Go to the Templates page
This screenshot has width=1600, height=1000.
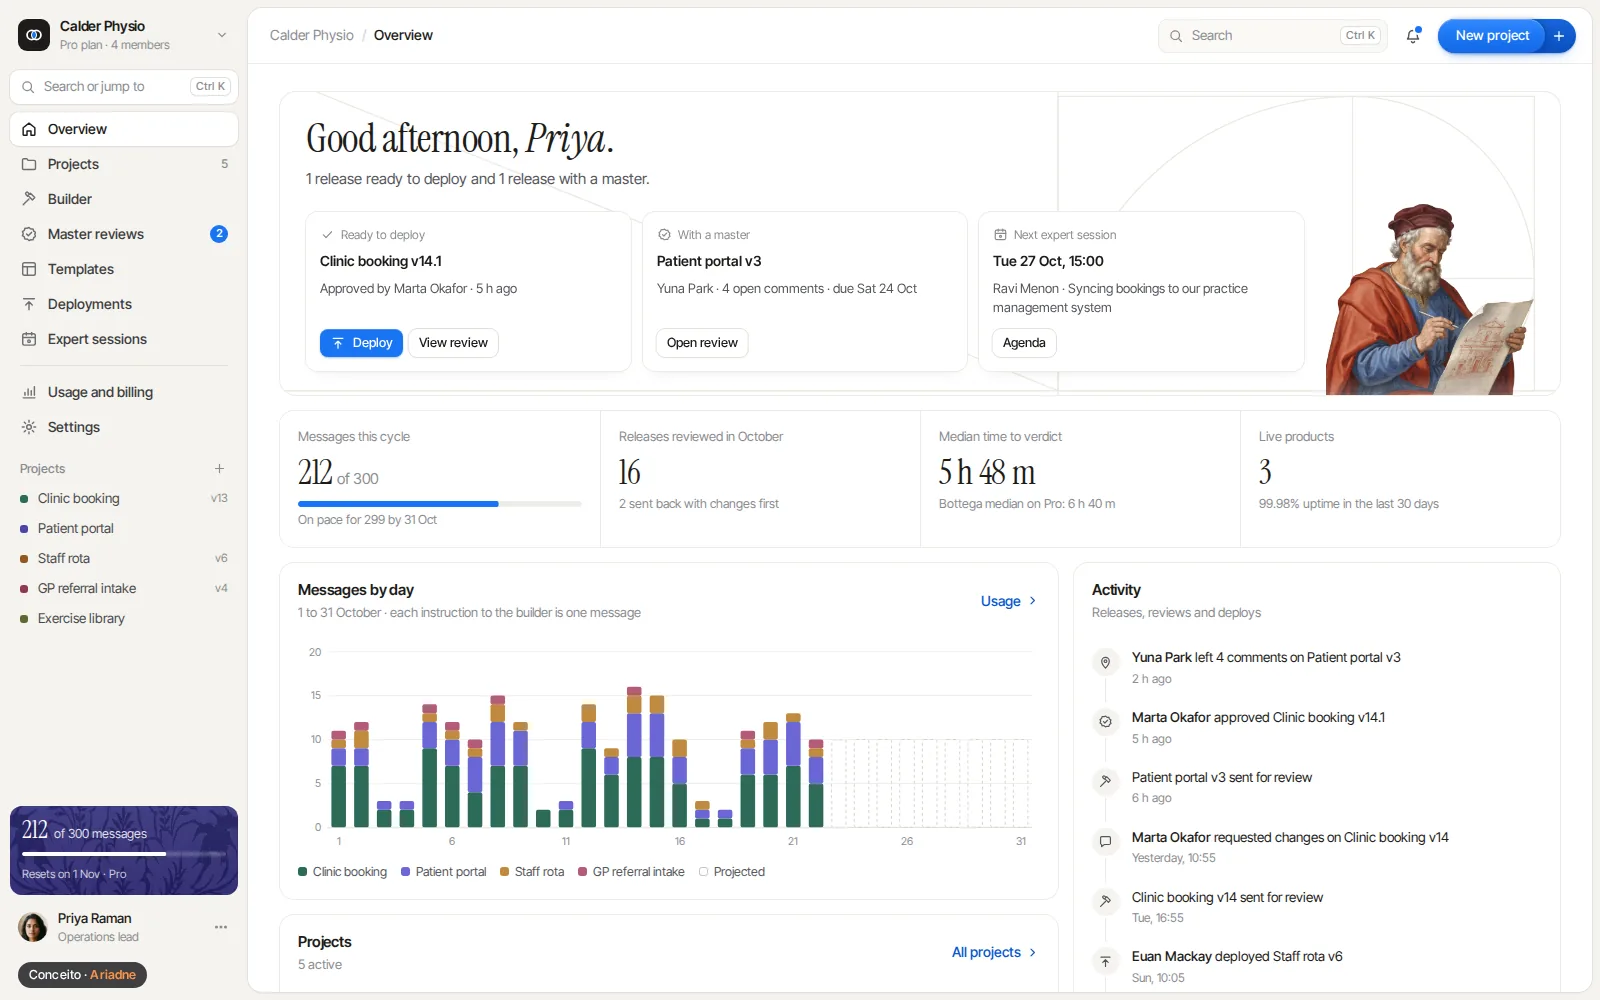[124, 269]
